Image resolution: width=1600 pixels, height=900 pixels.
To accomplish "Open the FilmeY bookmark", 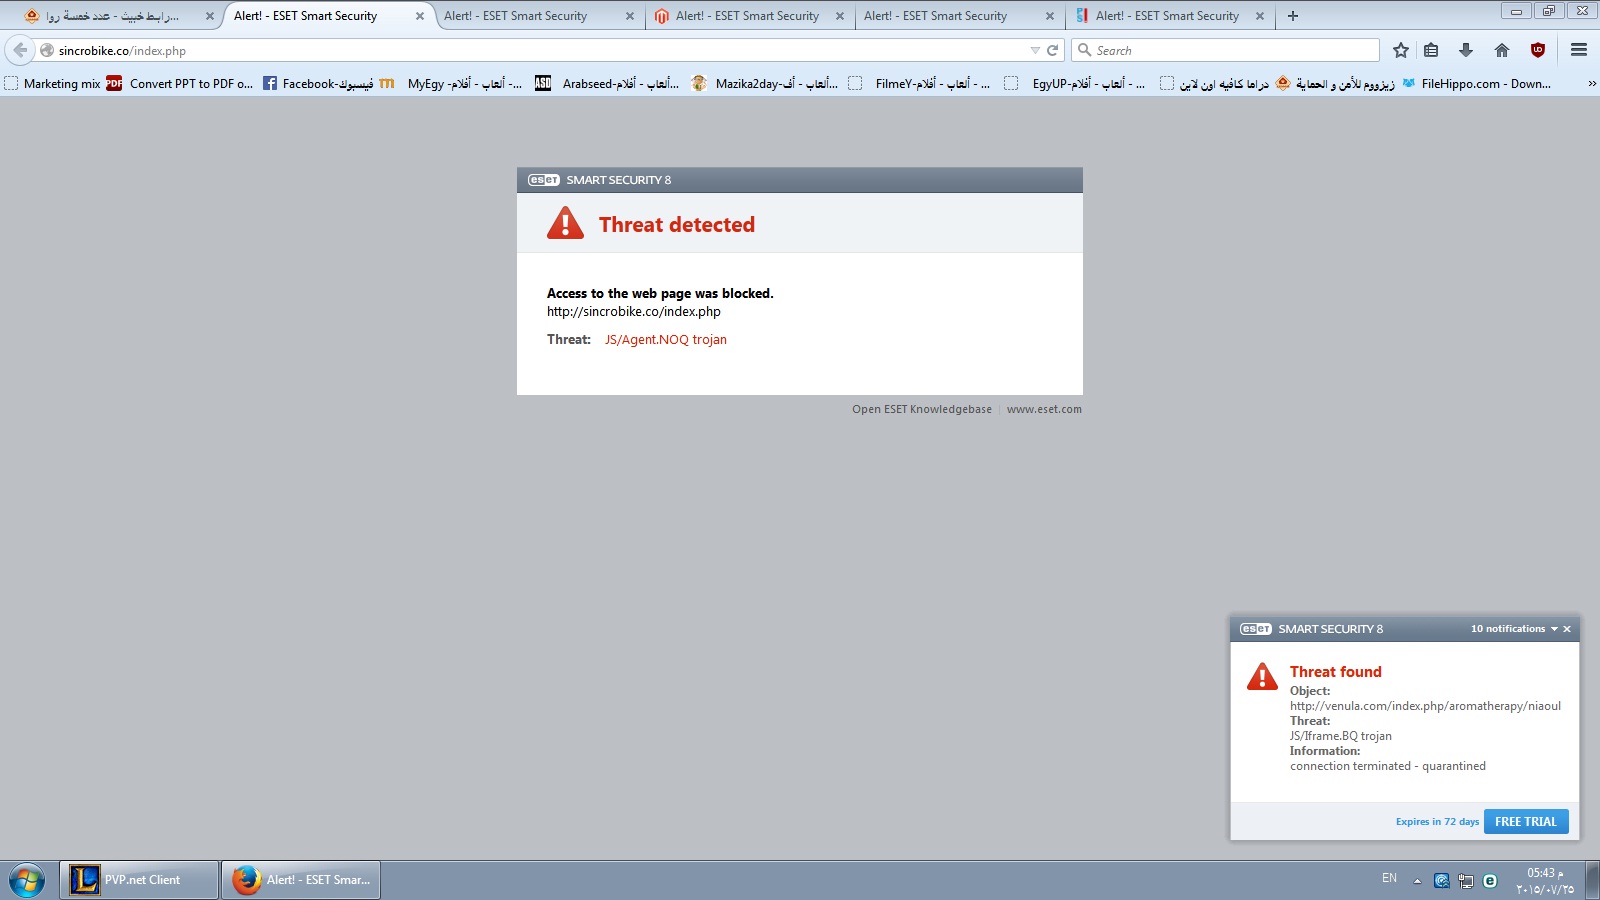I will [919, 84].
